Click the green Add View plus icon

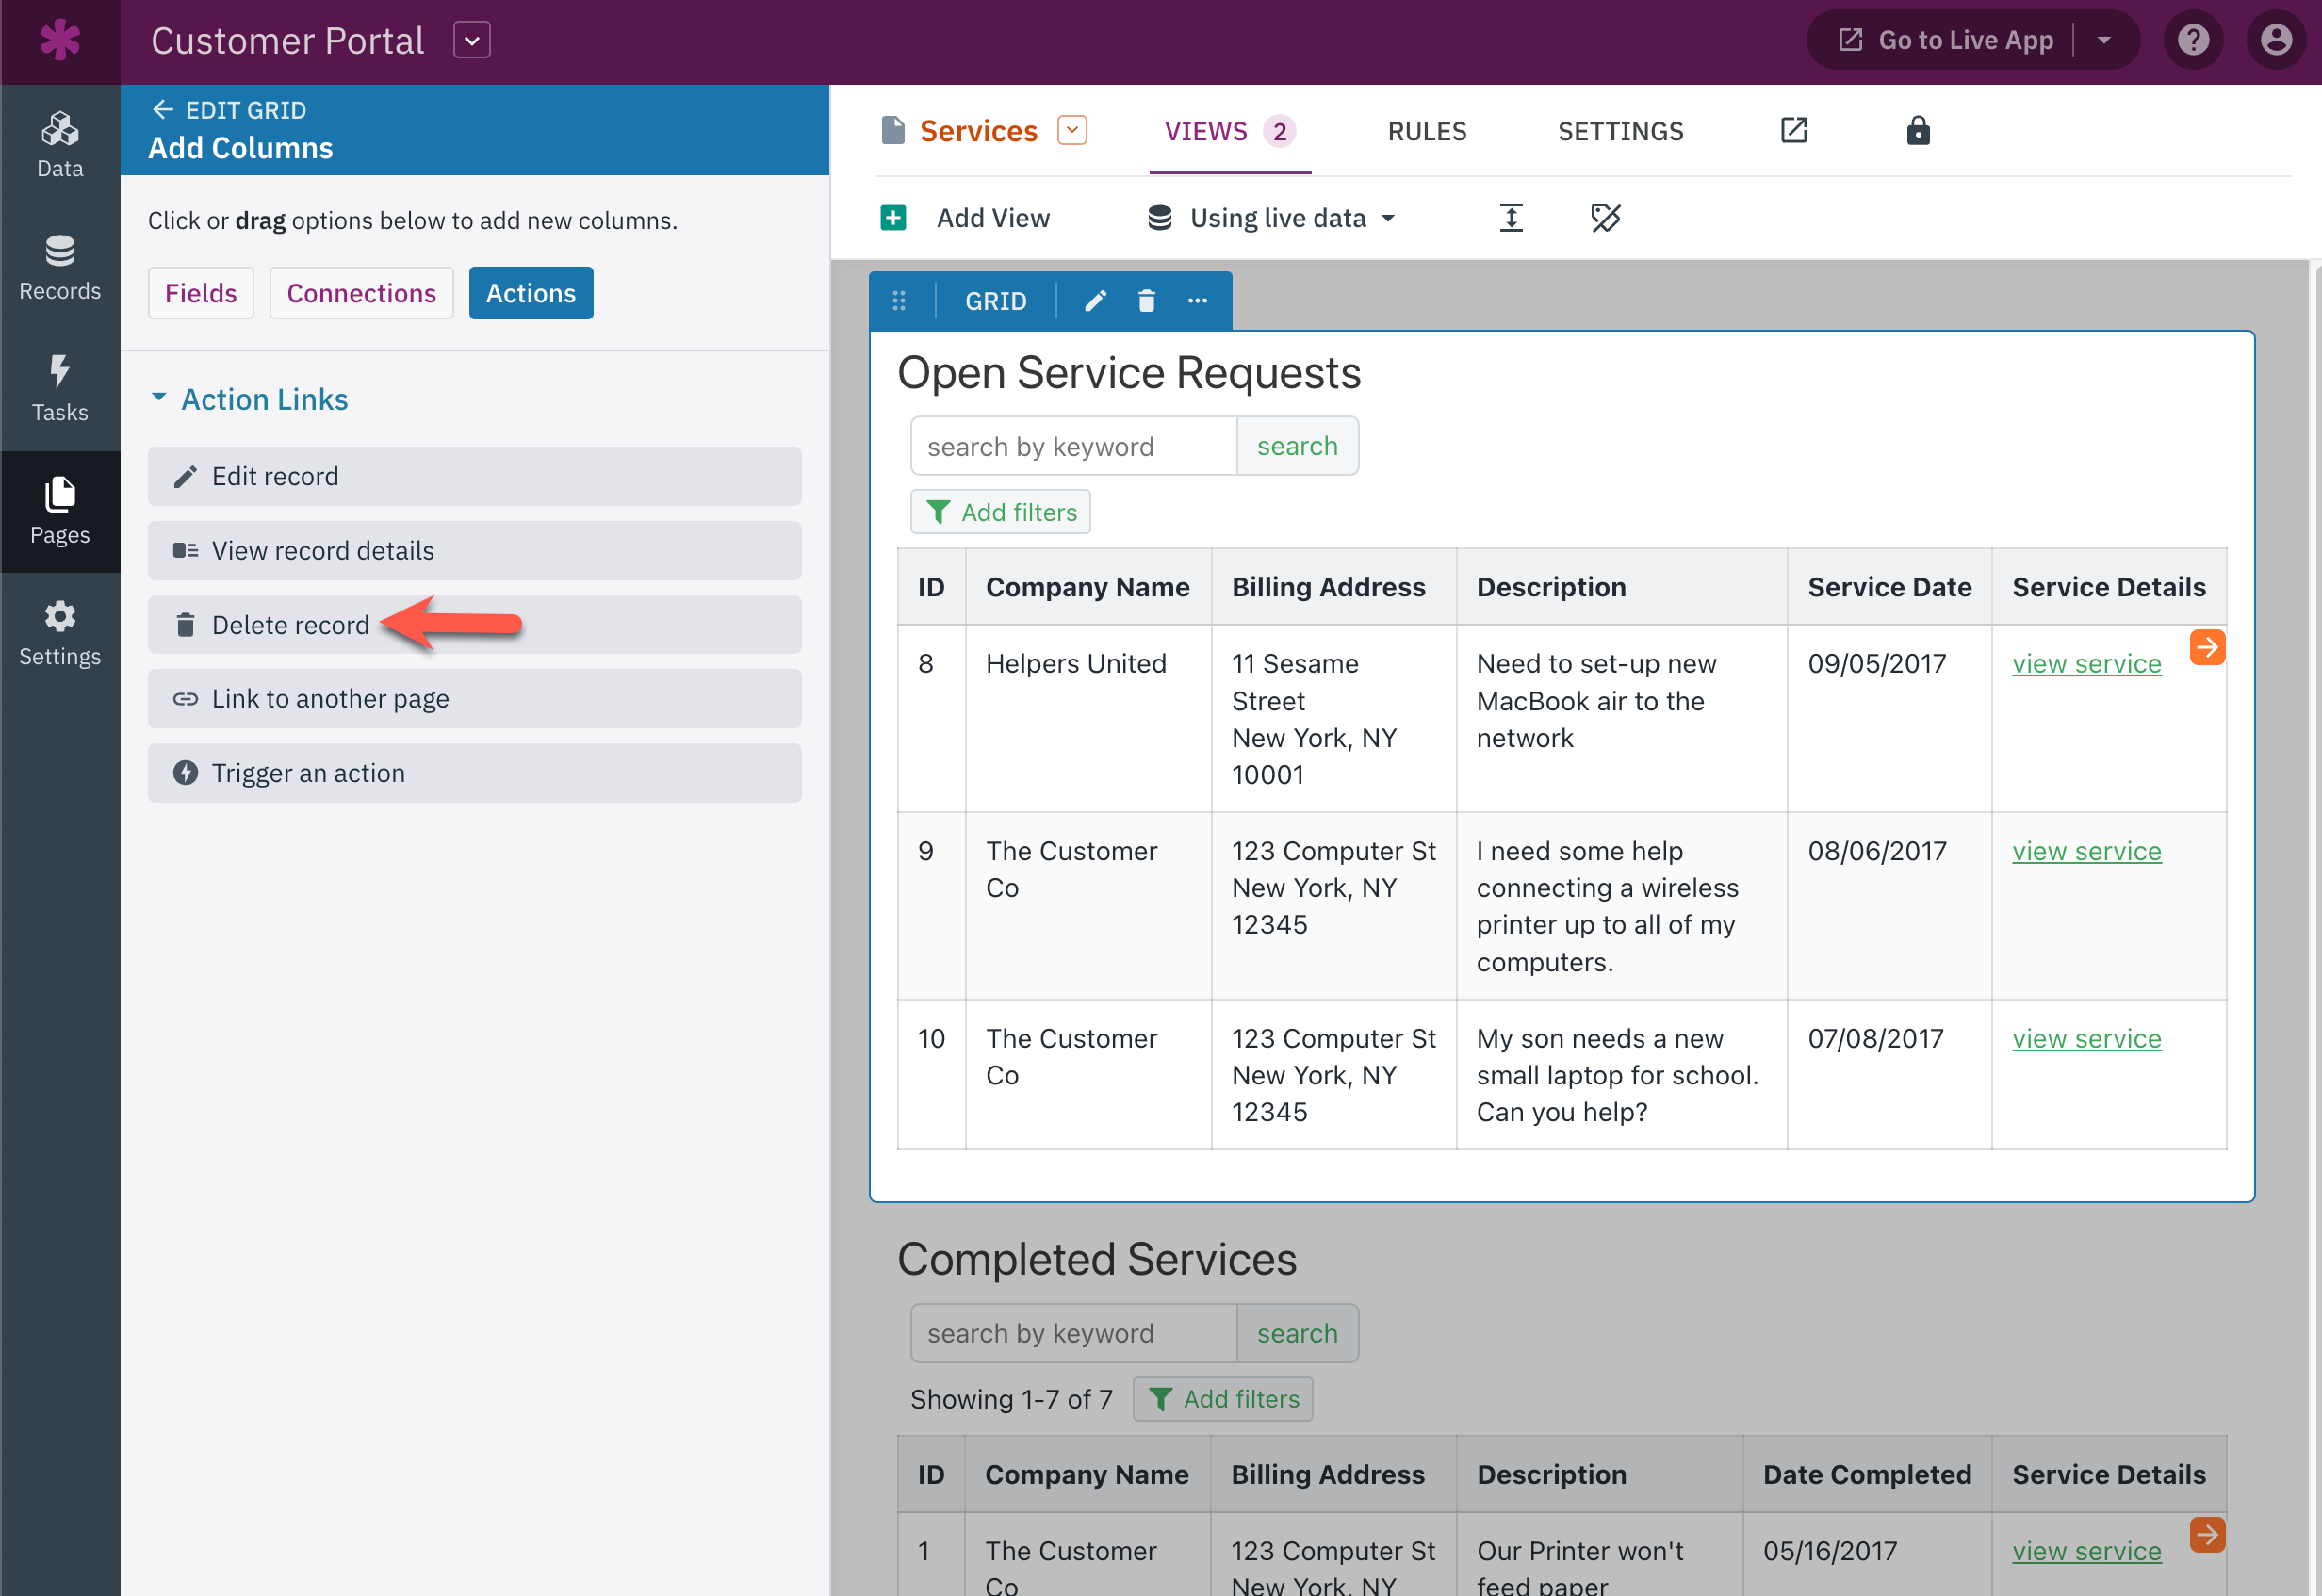[893, 218]
